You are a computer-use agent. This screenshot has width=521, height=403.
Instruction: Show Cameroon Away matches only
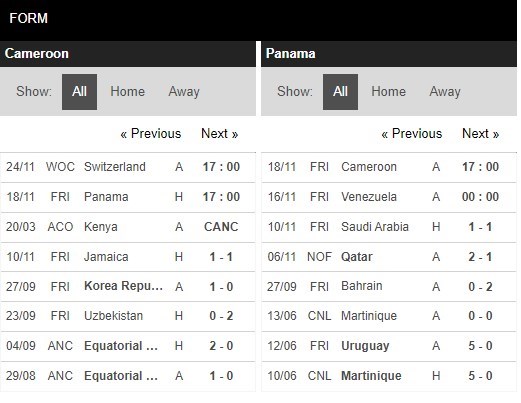[x=184, y=92]
